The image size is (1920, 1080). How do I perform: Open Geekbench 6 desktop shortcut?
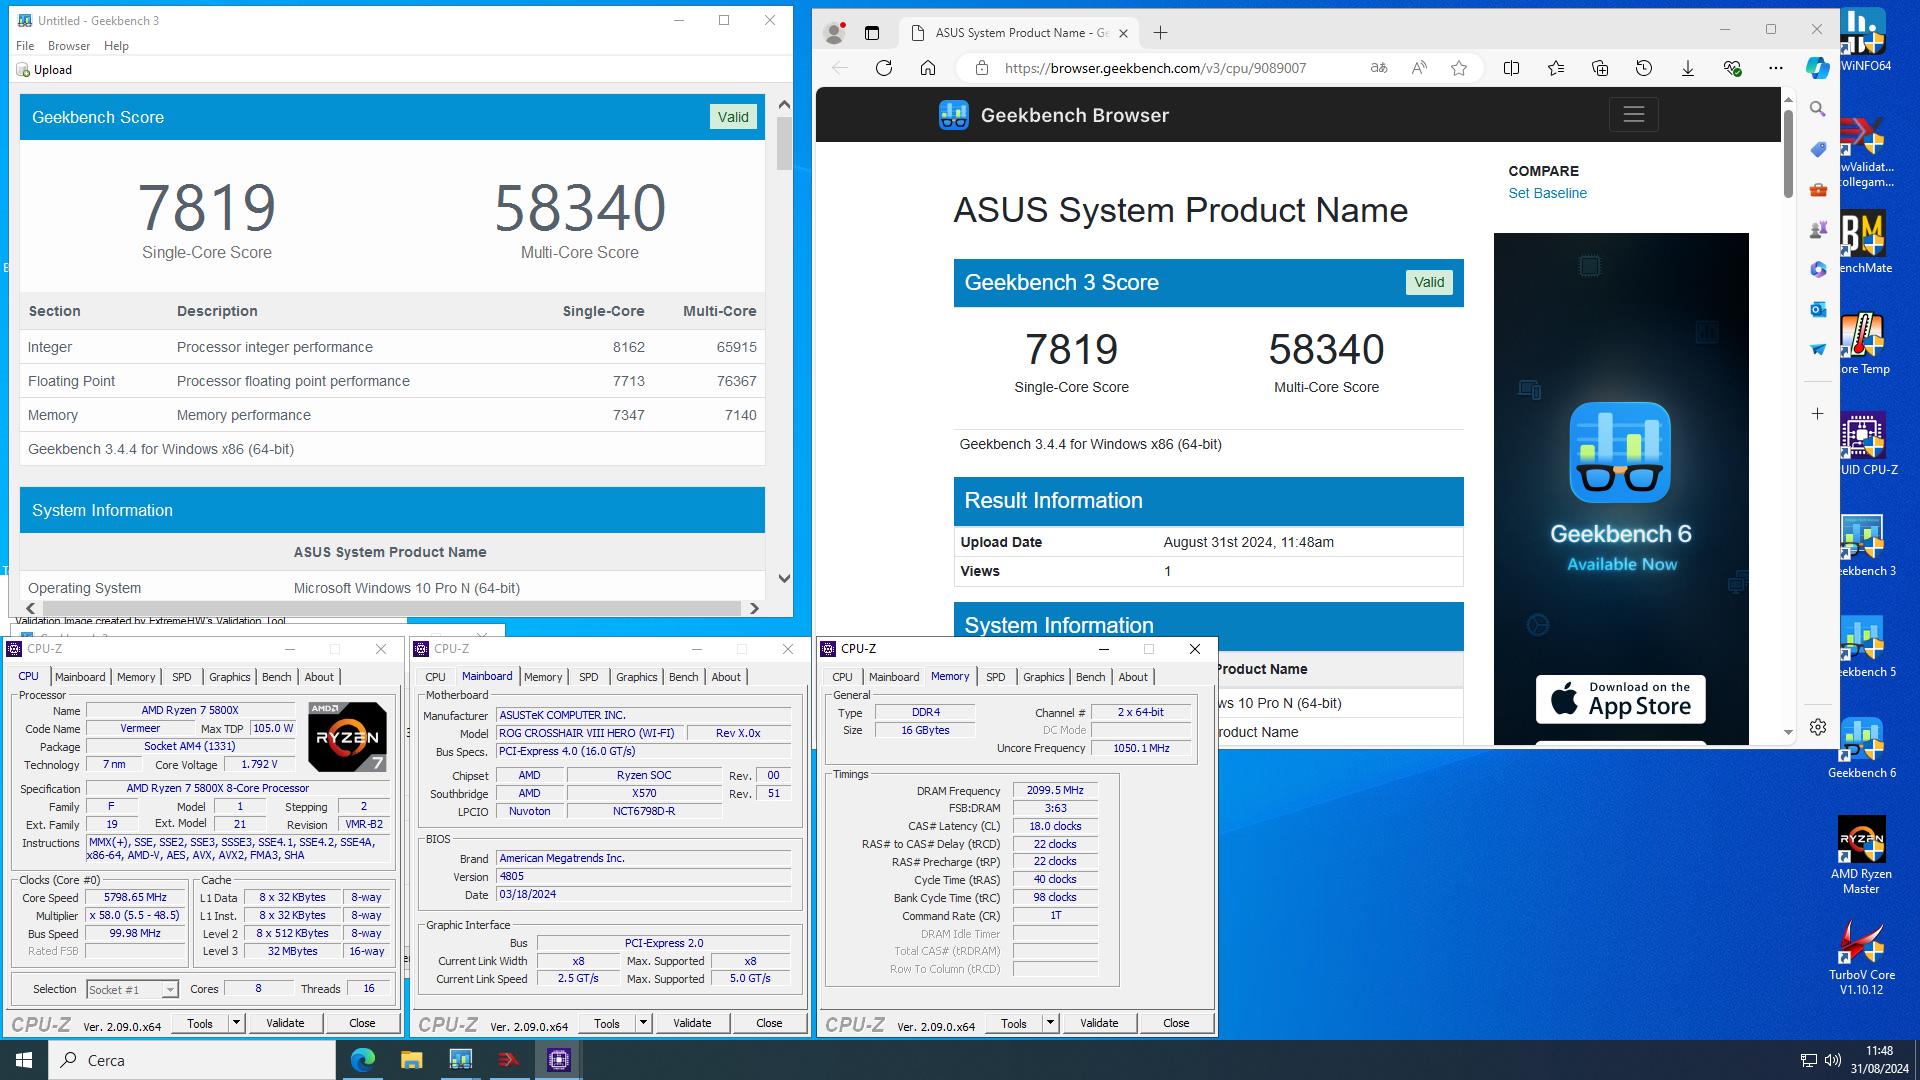click(1861, 749)
